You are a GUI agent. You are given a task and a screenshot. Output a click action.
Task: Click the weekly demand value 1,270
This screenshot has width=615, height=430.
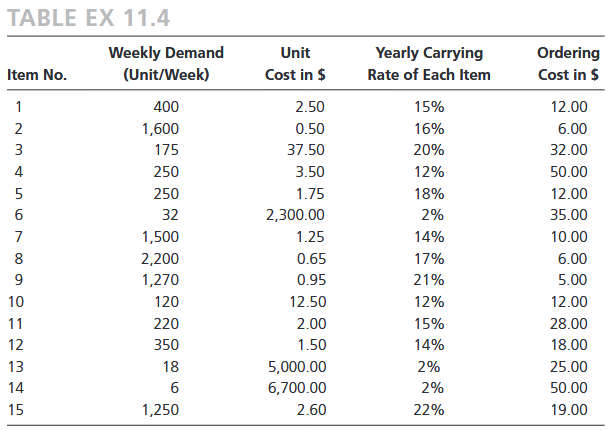161,279
